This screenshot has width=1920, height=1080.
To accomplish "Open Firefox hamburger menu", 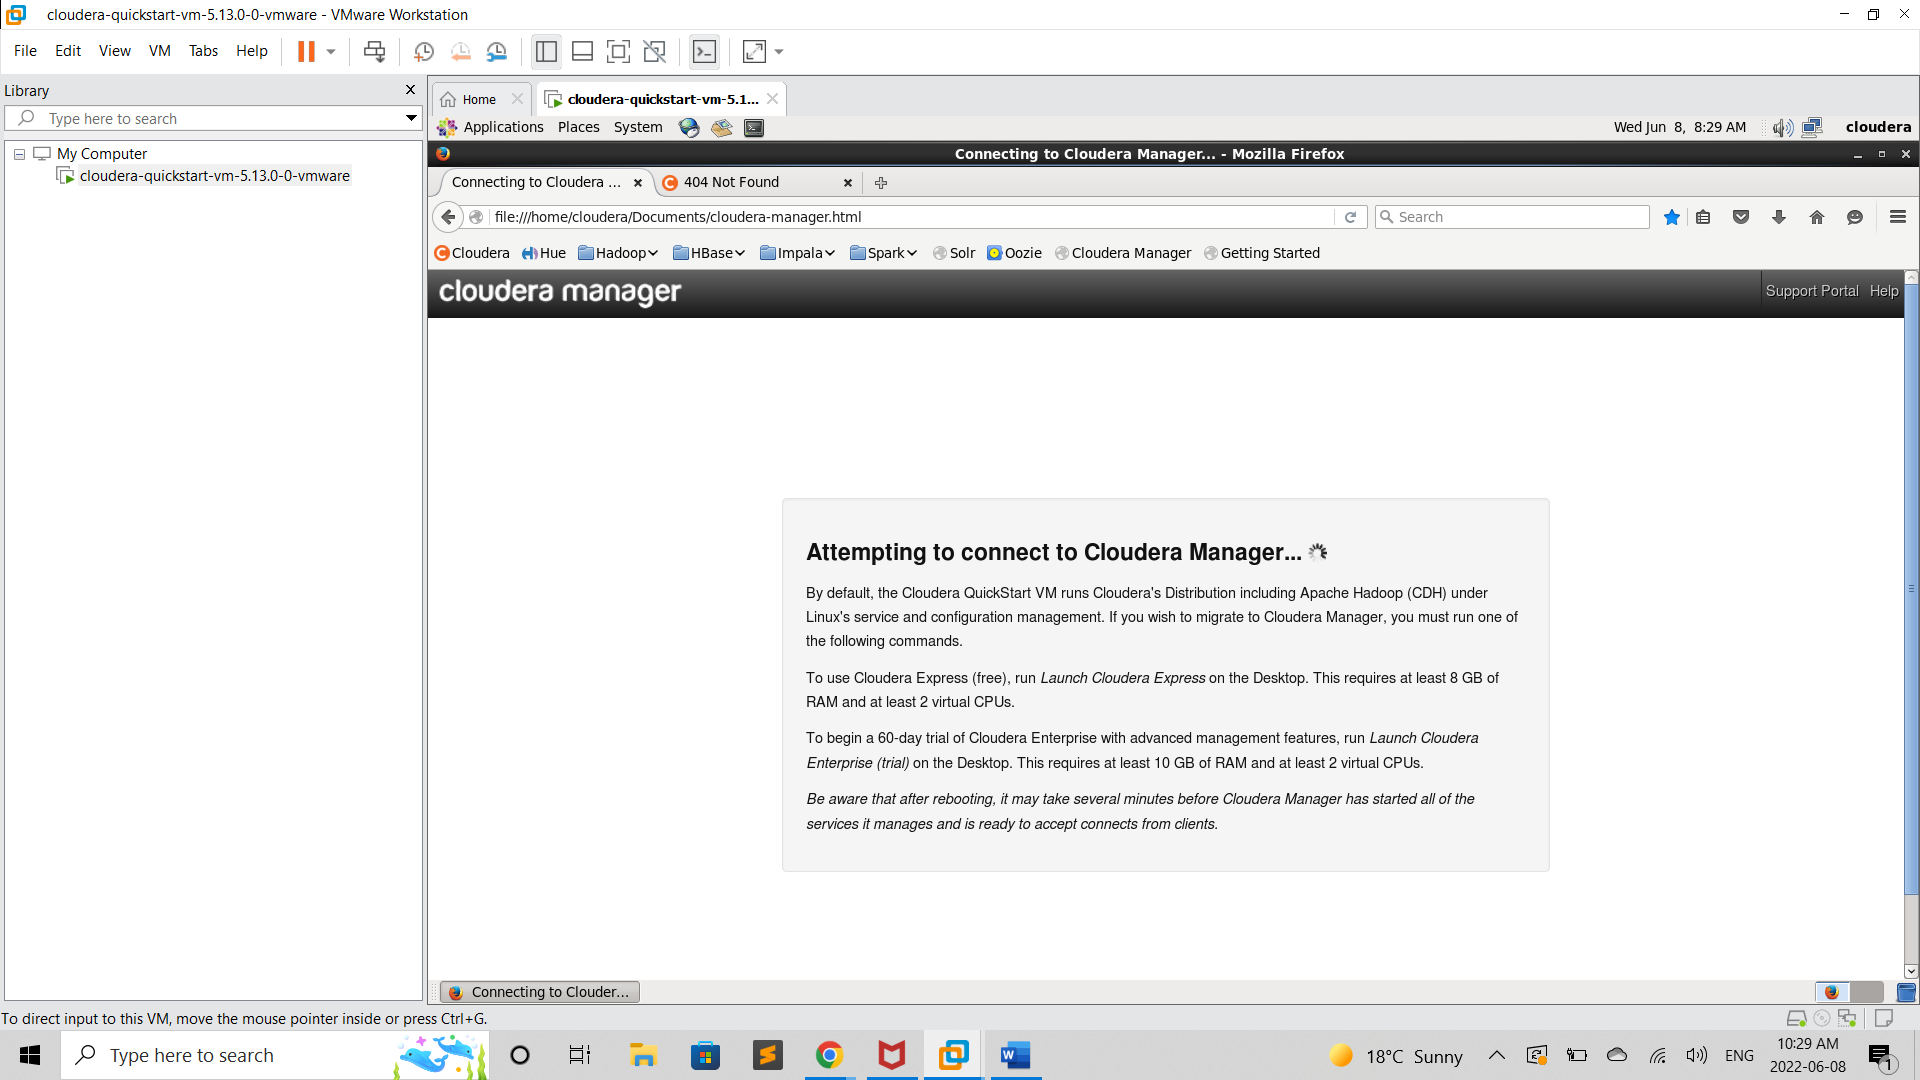I will (1897, 217).
